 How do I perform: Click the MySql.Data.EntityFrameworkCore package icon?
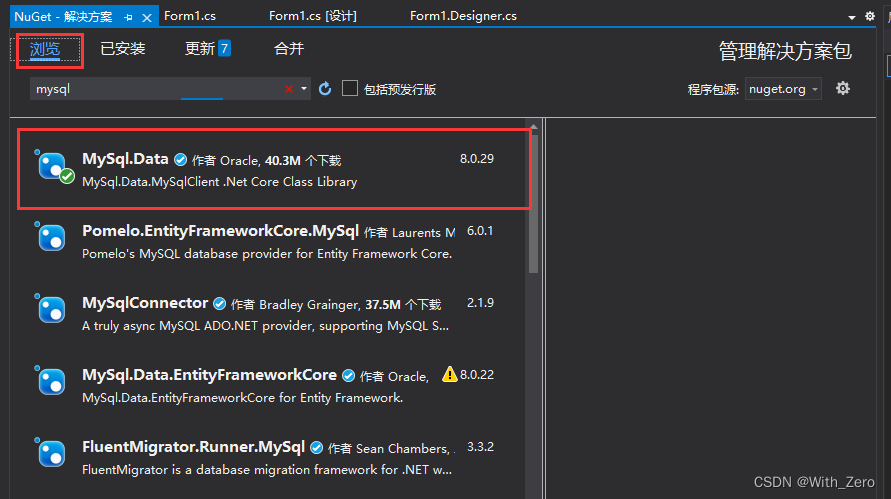click(x=51, y=381)
